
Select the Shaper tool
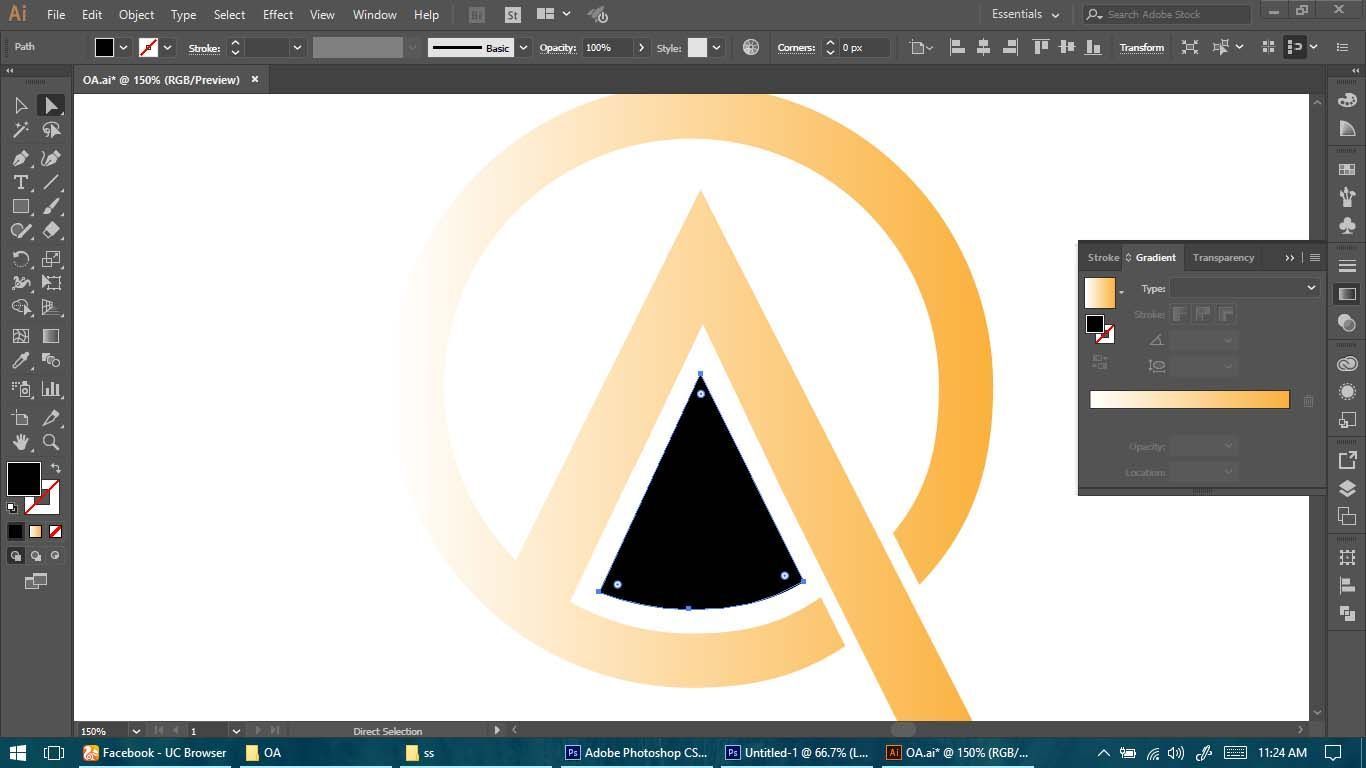click(x=20, y=230)
